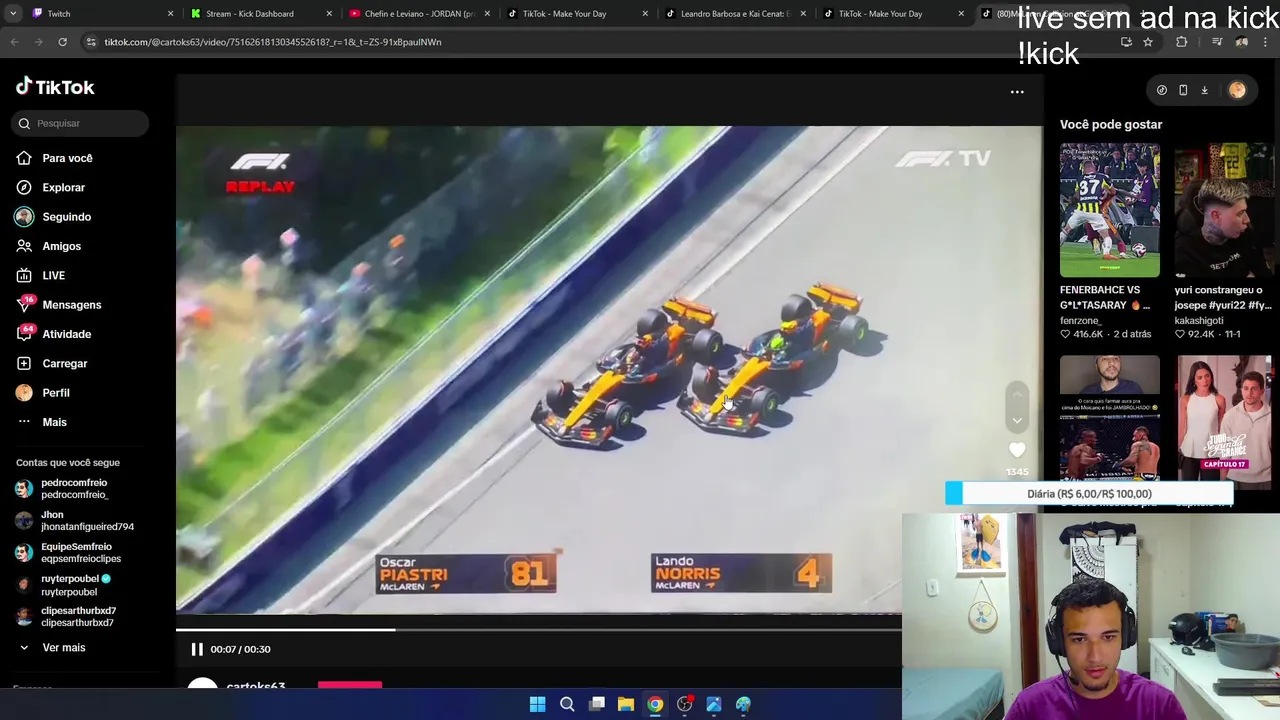Focus the Pesquisar search field
This screenshot has height=720, width=1280.
pyautogui.click(x=80, y=123)
